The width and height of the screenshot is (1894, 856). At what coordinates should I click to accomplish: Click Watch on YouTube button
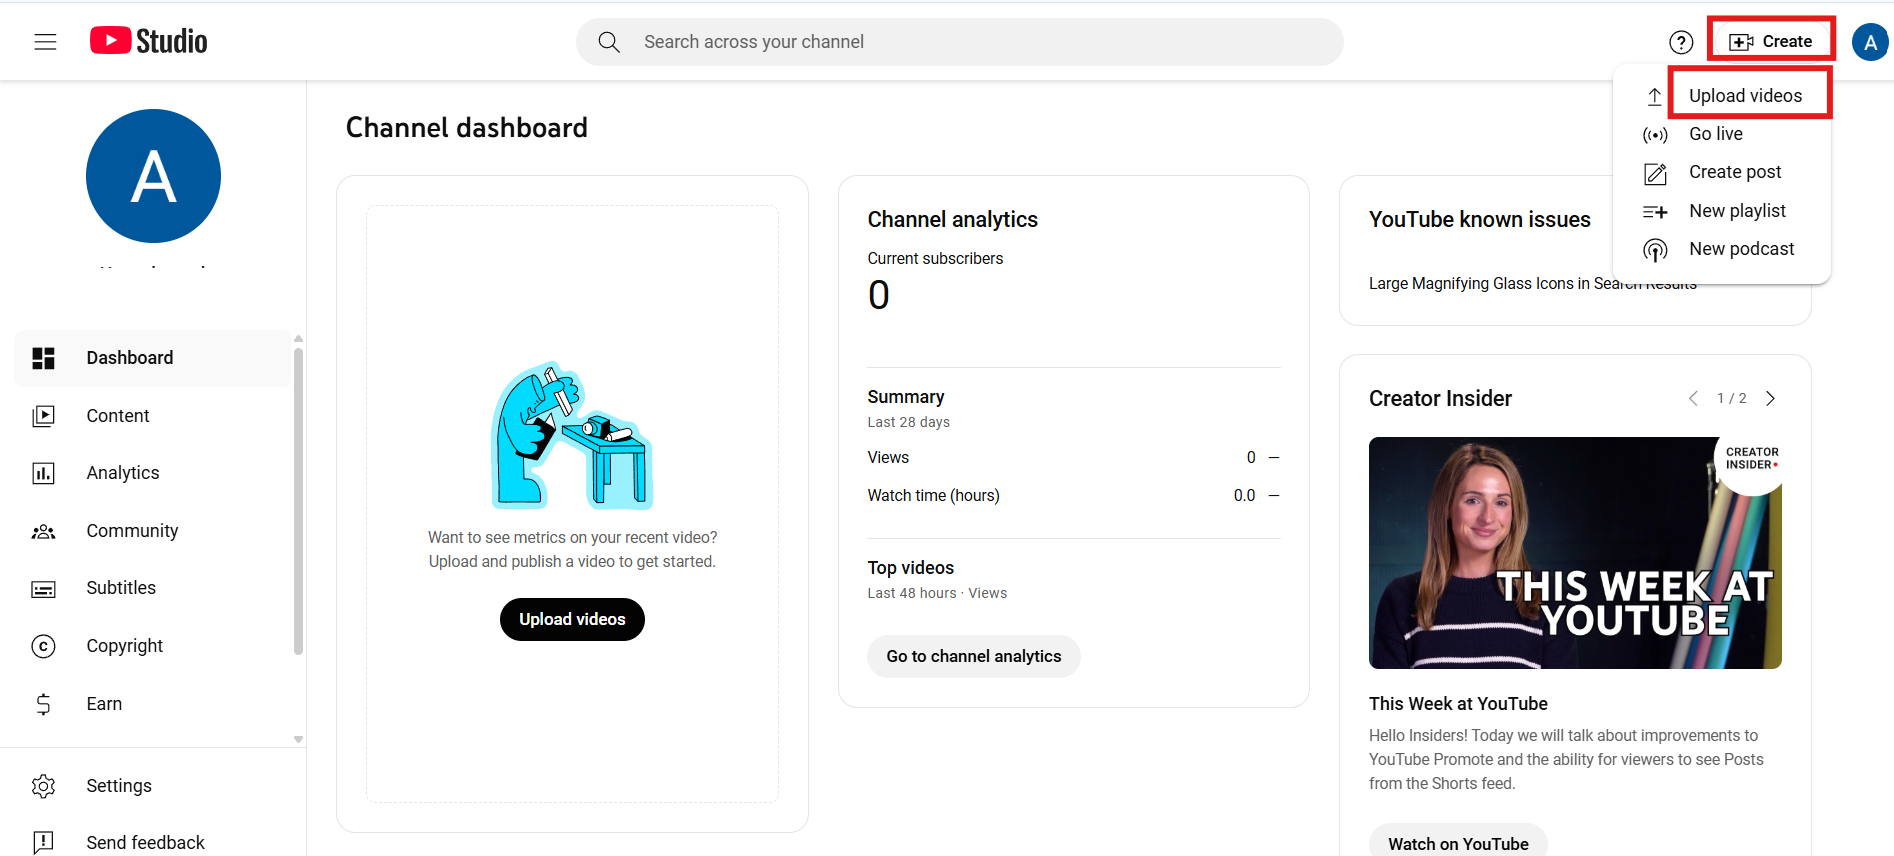tap(1457, 843)
